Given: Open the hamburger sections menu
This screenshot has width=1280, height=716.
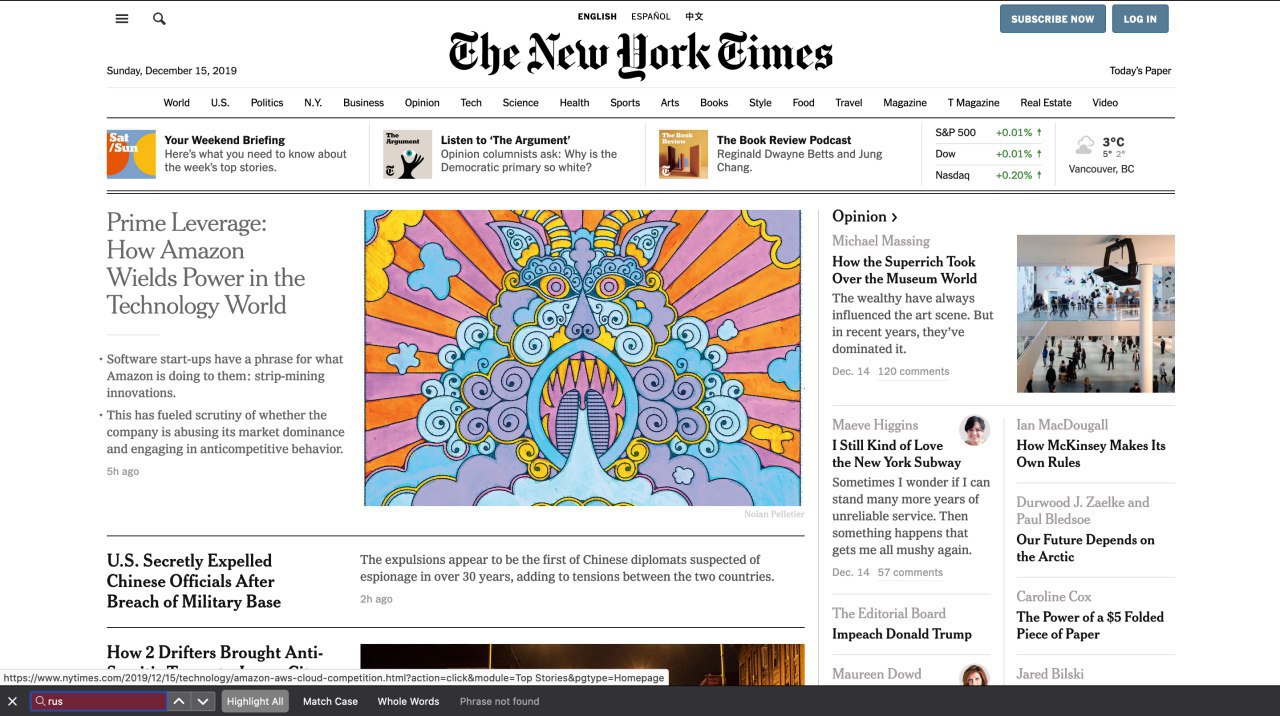Looking at the screenshot, I should (122, 19).
